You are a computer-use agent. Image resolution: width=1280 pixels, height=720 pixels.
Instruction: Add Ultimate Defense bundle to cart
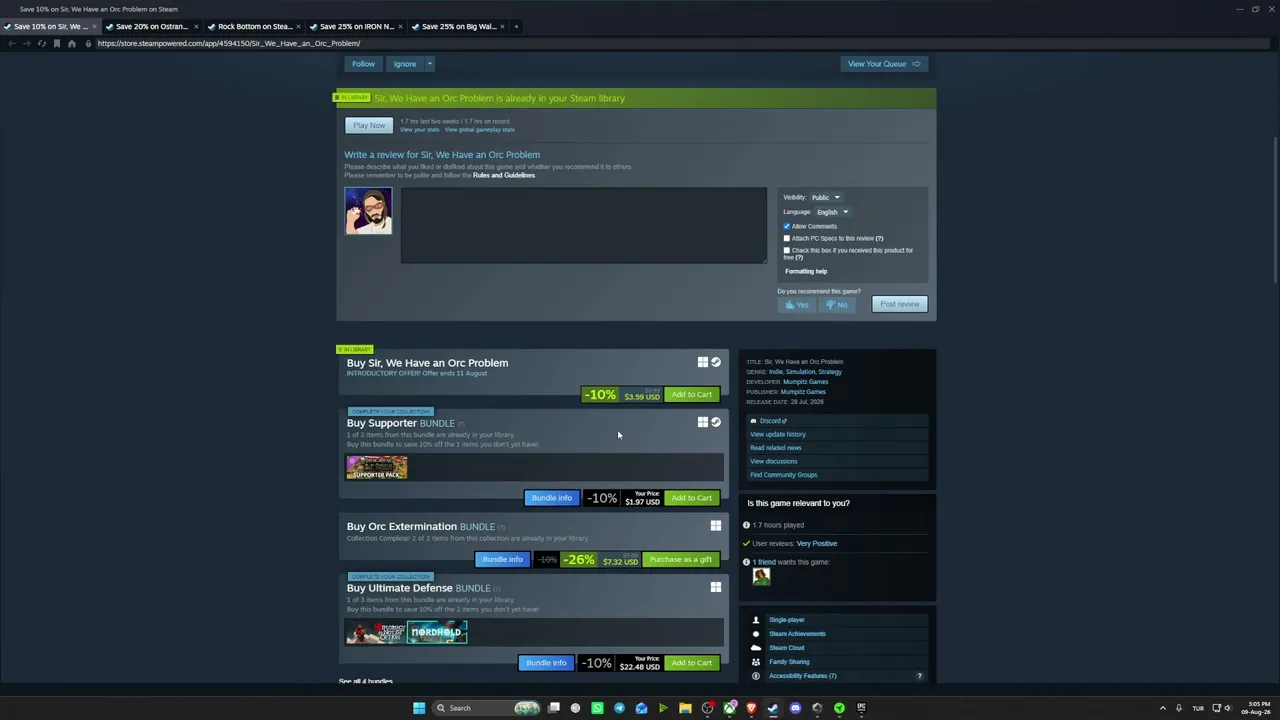coord(692,663)
